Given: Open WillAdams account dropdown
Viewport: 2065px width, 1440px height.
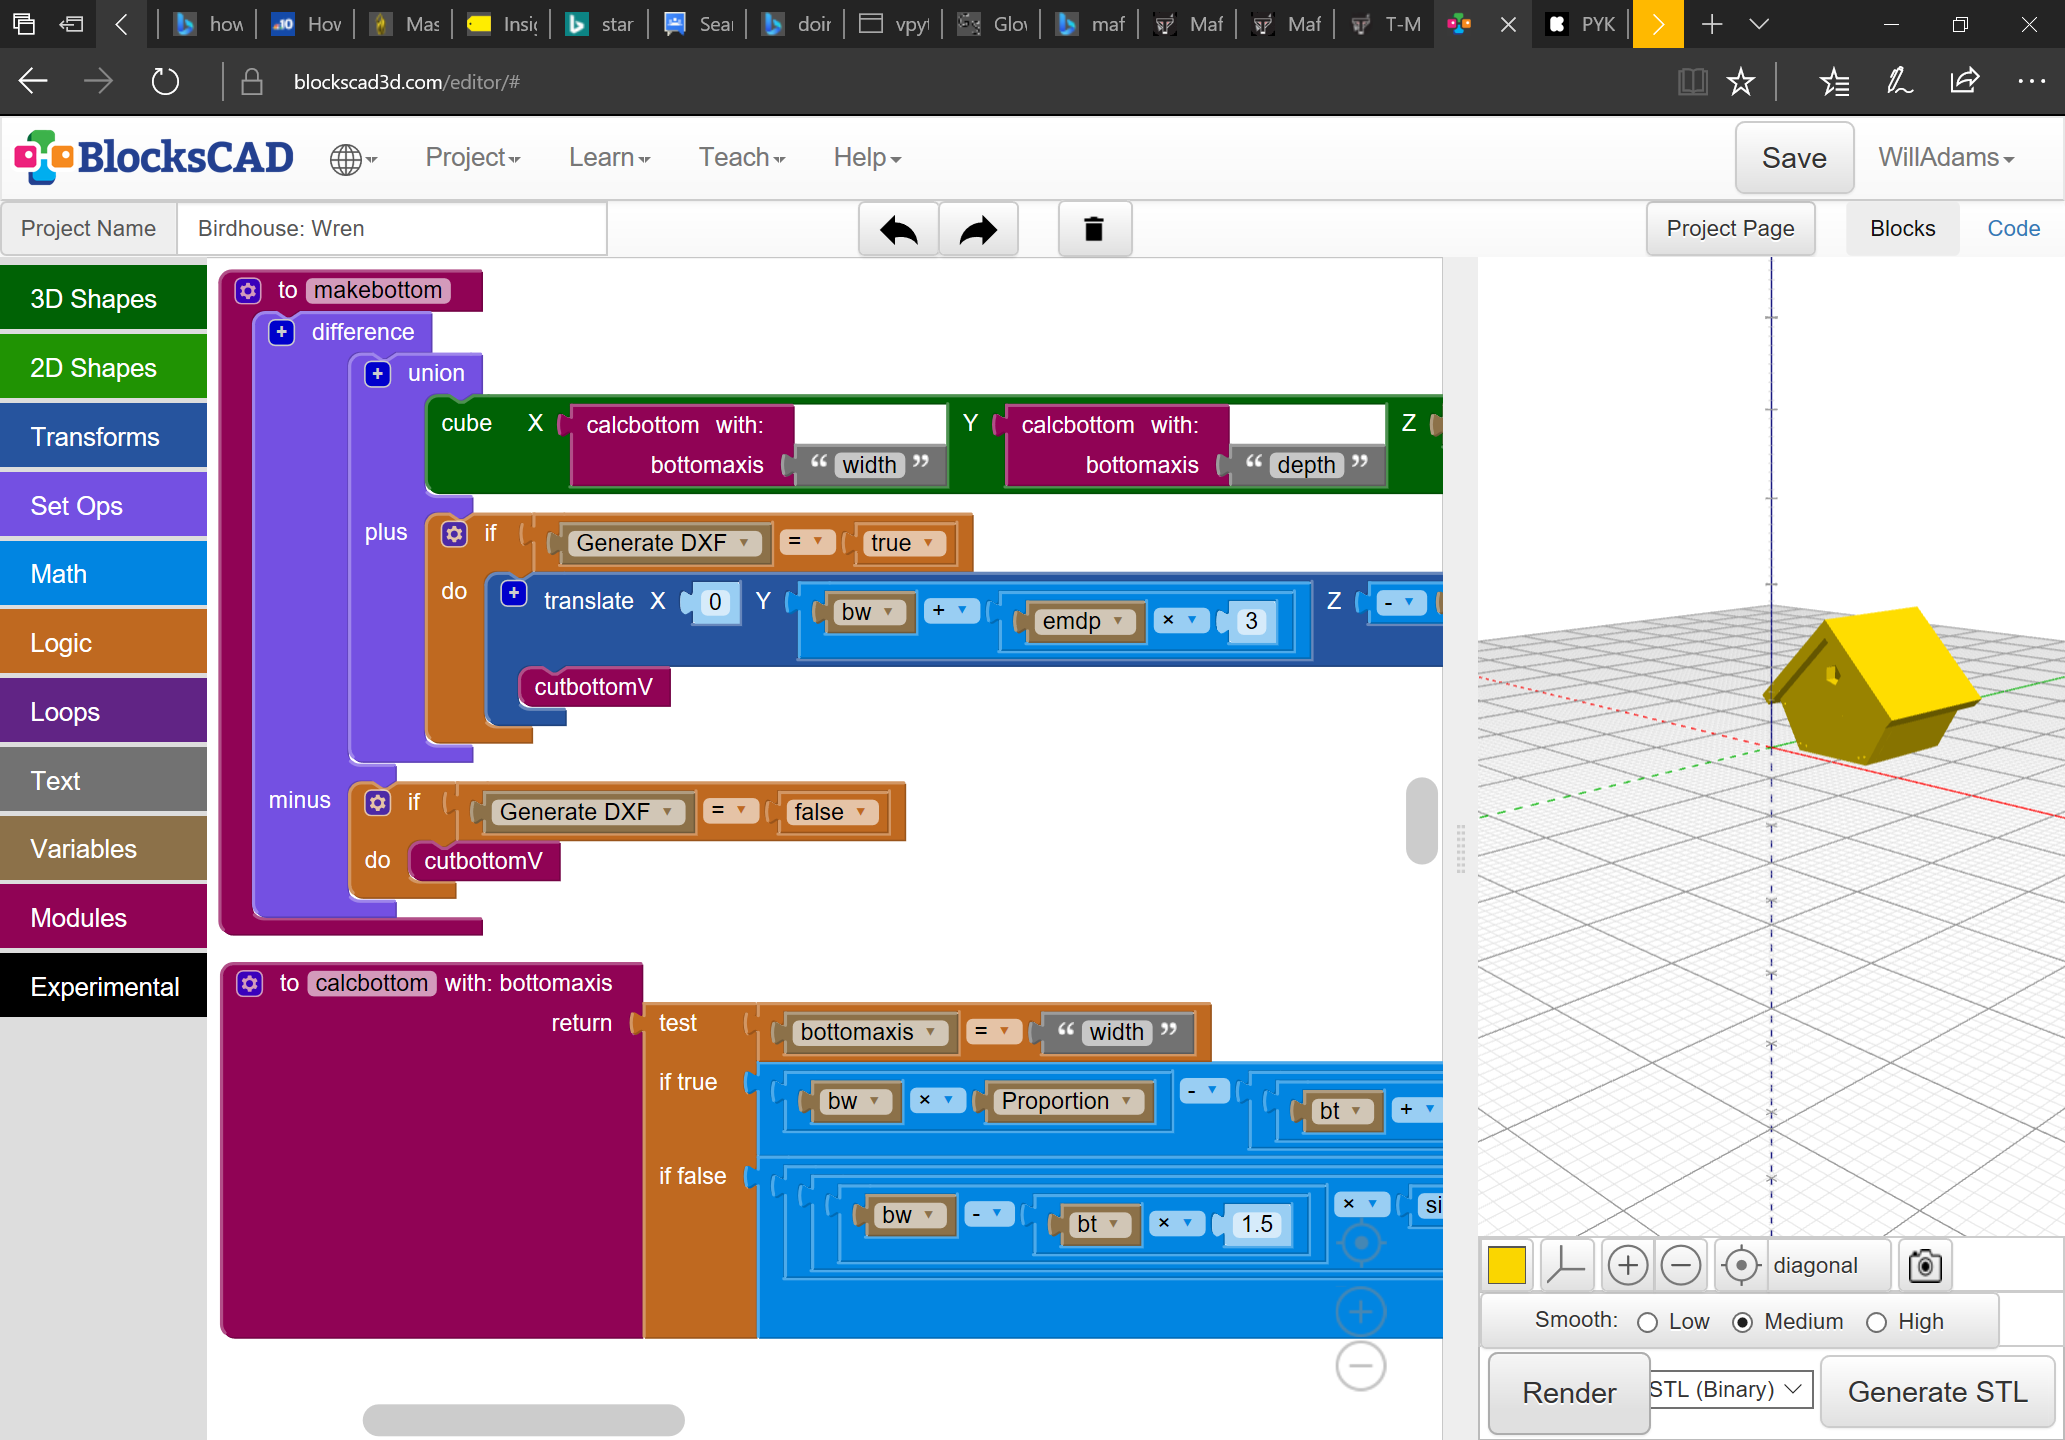Looking at the screenshot, I should click(x=1946, y=158).
